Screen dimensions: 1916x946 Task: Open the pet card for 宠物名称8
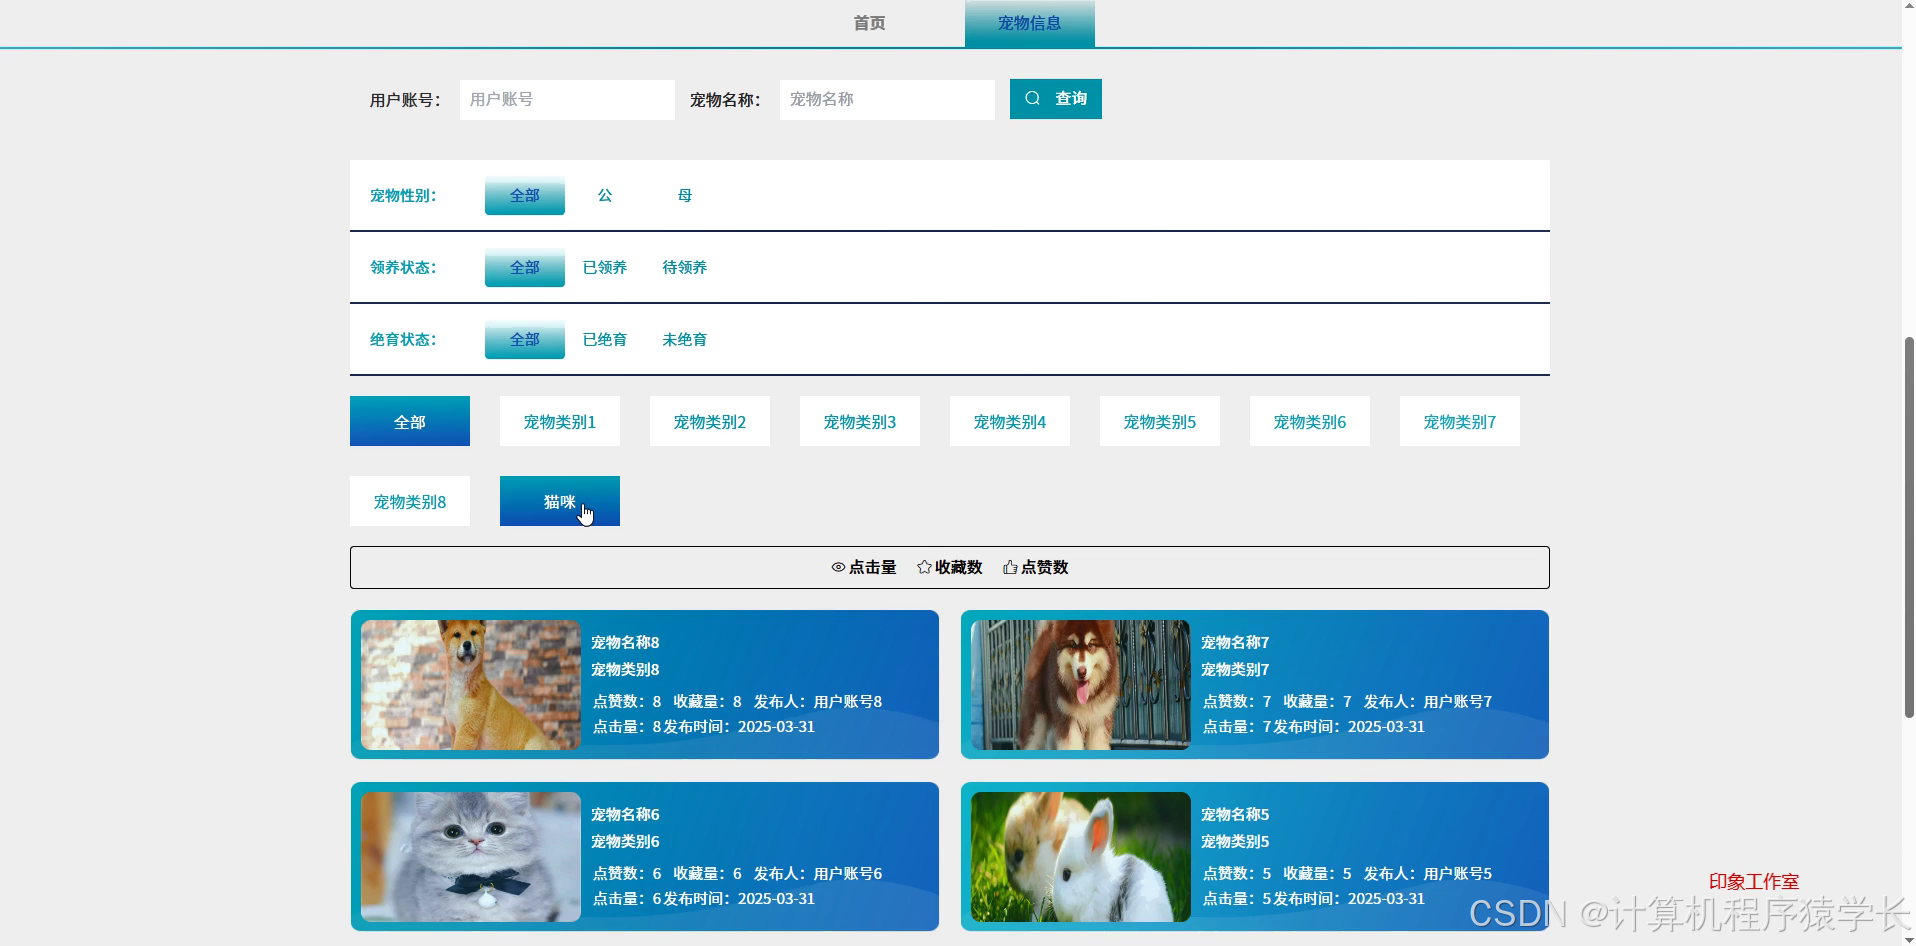(x=644, y=684)
